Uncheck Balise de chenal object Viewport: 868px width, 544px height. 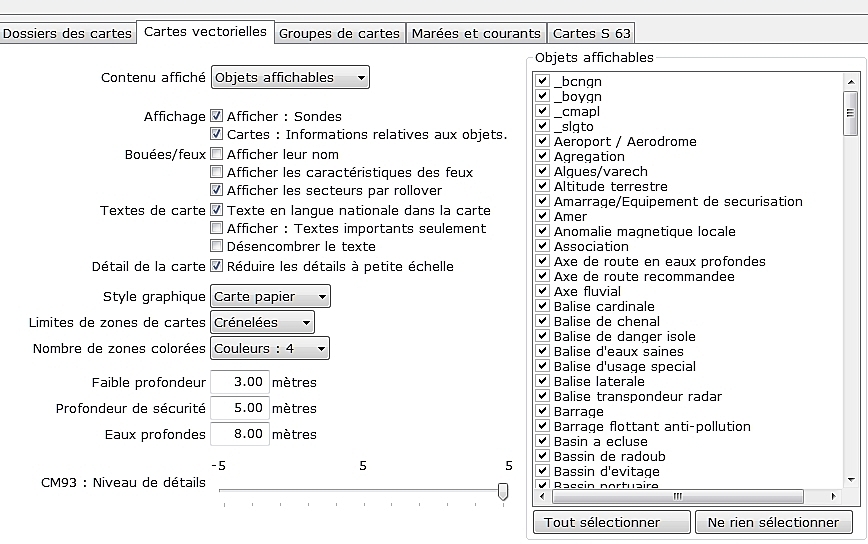point(542,321)
